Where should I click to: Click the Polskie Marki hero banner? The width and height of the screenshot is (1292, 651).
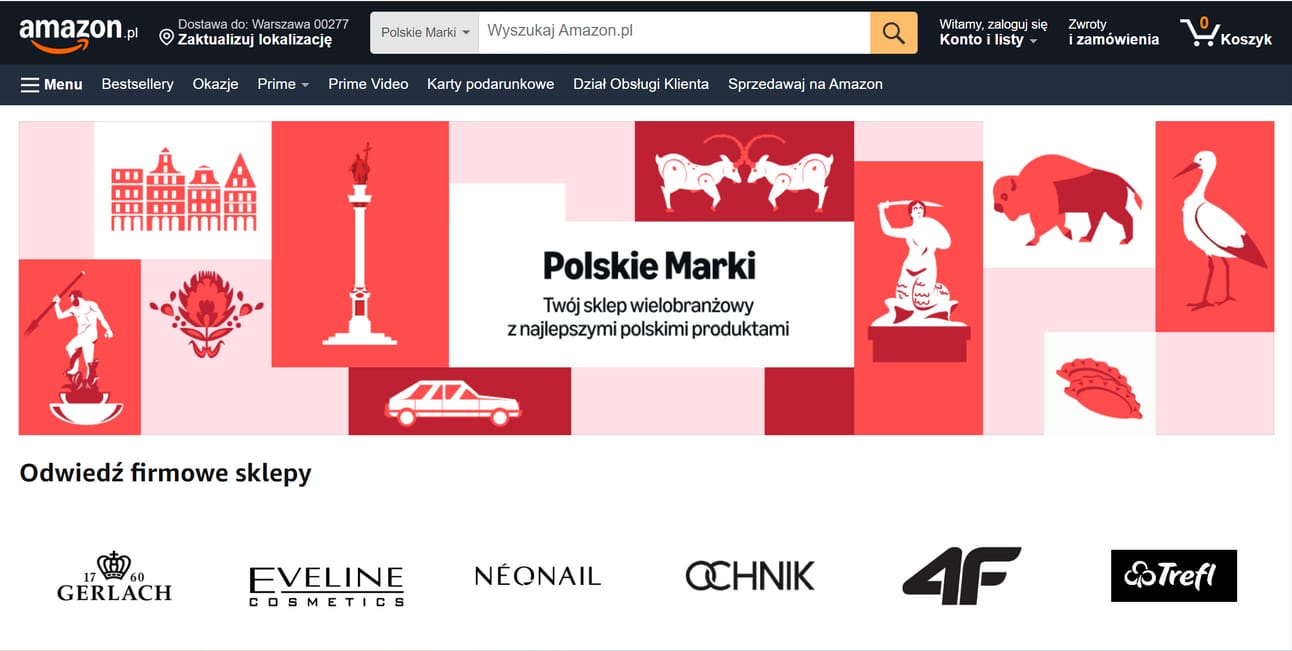[x=646, y=278]
